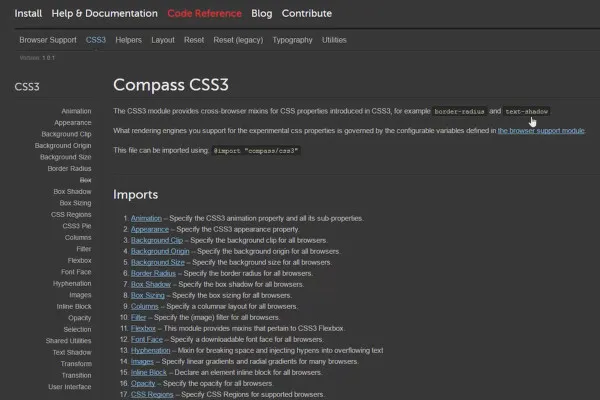
Task: Follow Box Shadow link in Imports list
Action: pos(151,284)
